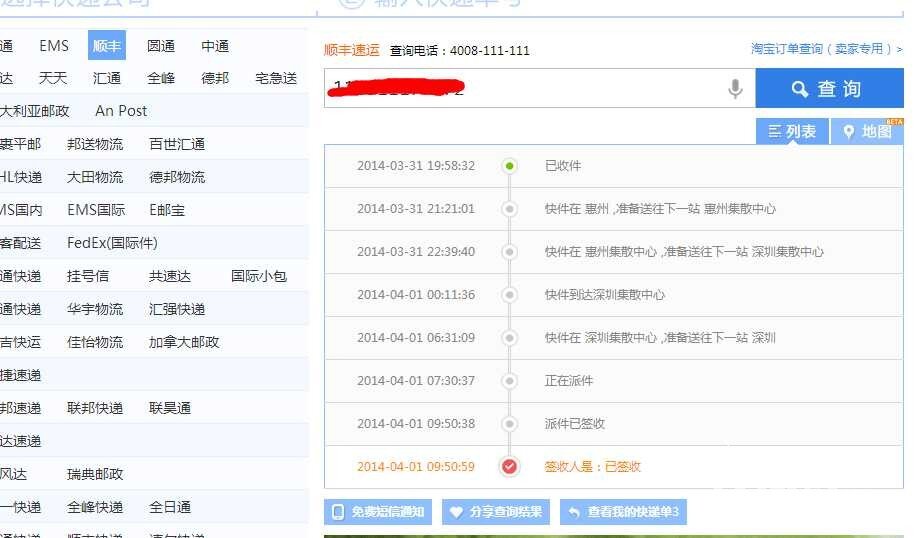Choose 联邦快递 courier
922x538 pixels.
tap(95, 407)
